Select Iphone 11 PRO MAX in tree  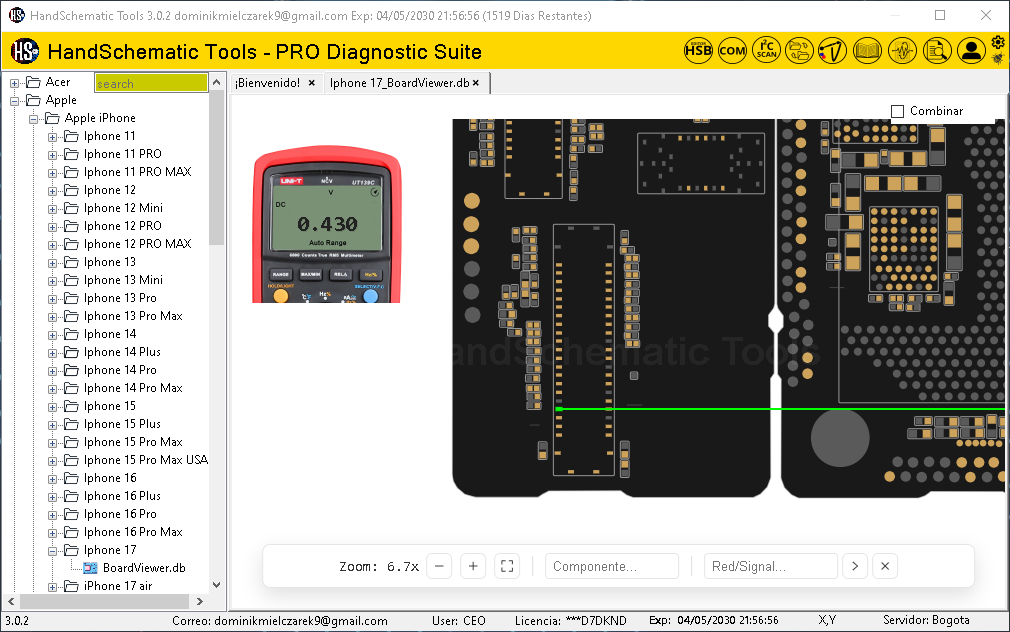[137, 172]
